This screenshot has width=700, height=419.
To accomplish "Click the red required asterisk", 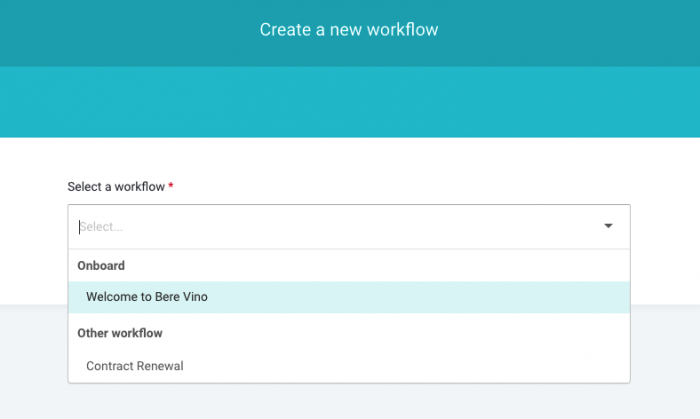I will [x=171, y=185].
